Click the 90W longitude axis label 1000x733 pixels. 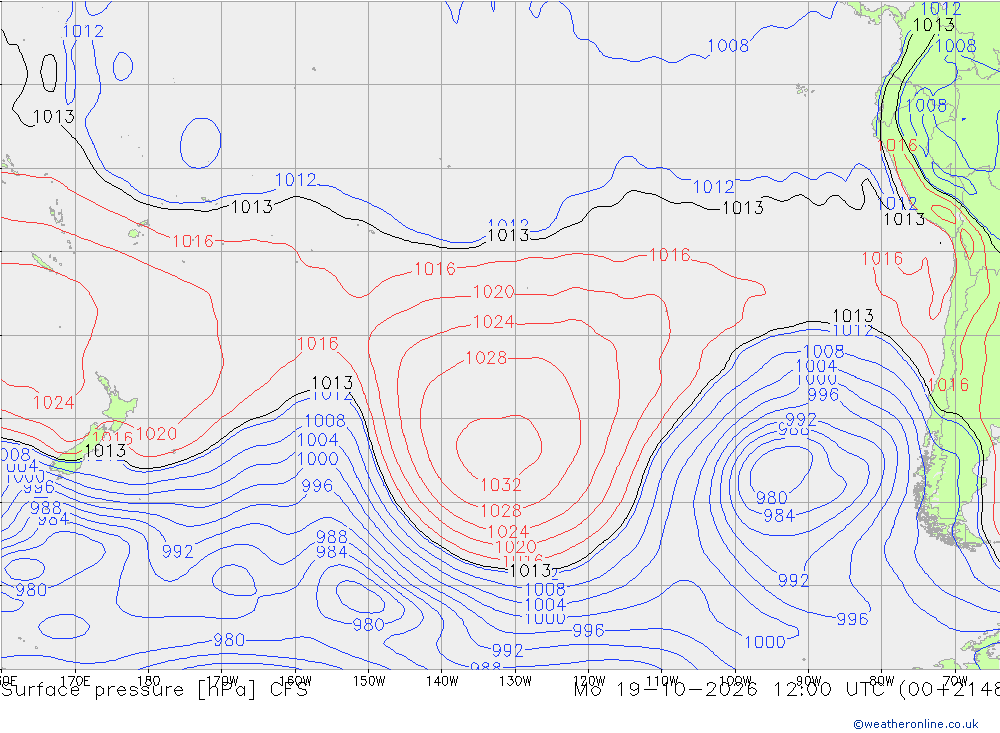(x=809, y=681)
